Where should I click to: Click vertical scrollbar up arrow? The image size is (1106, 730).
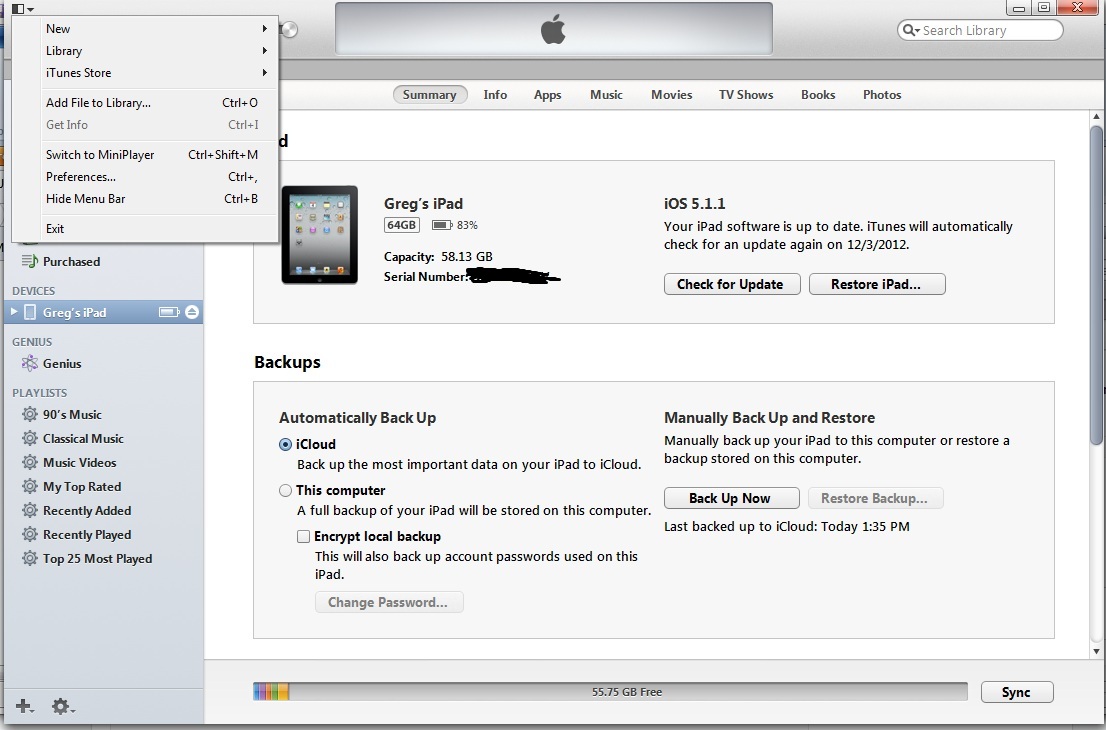1096,117
